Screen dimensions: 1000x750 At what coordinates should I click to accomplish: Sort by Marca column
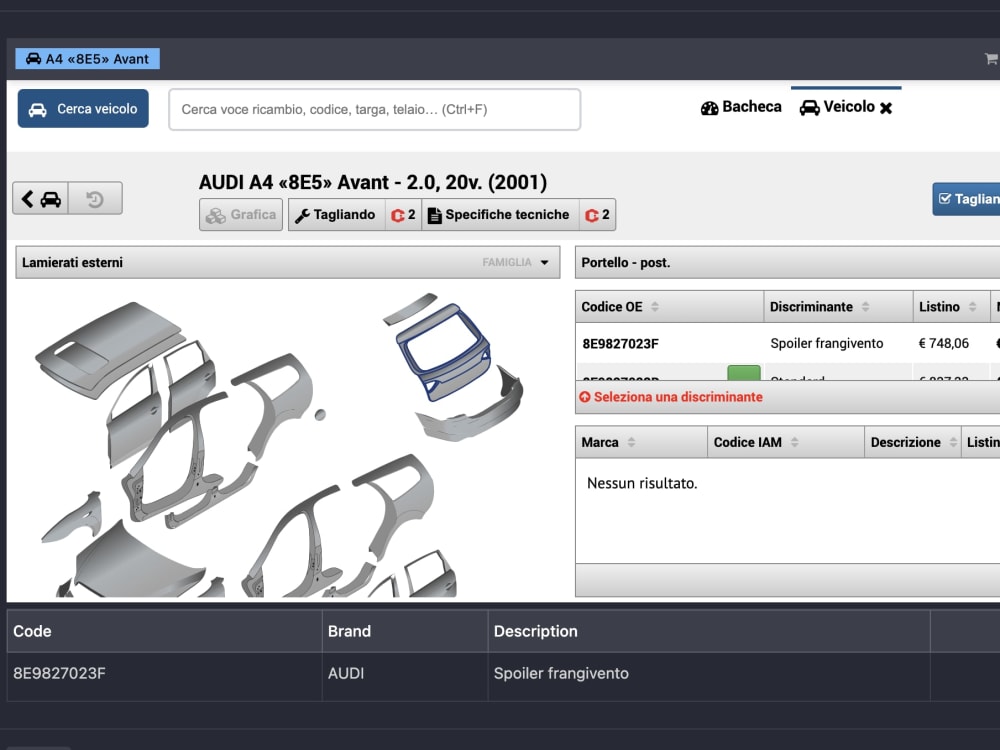point(641,442)
